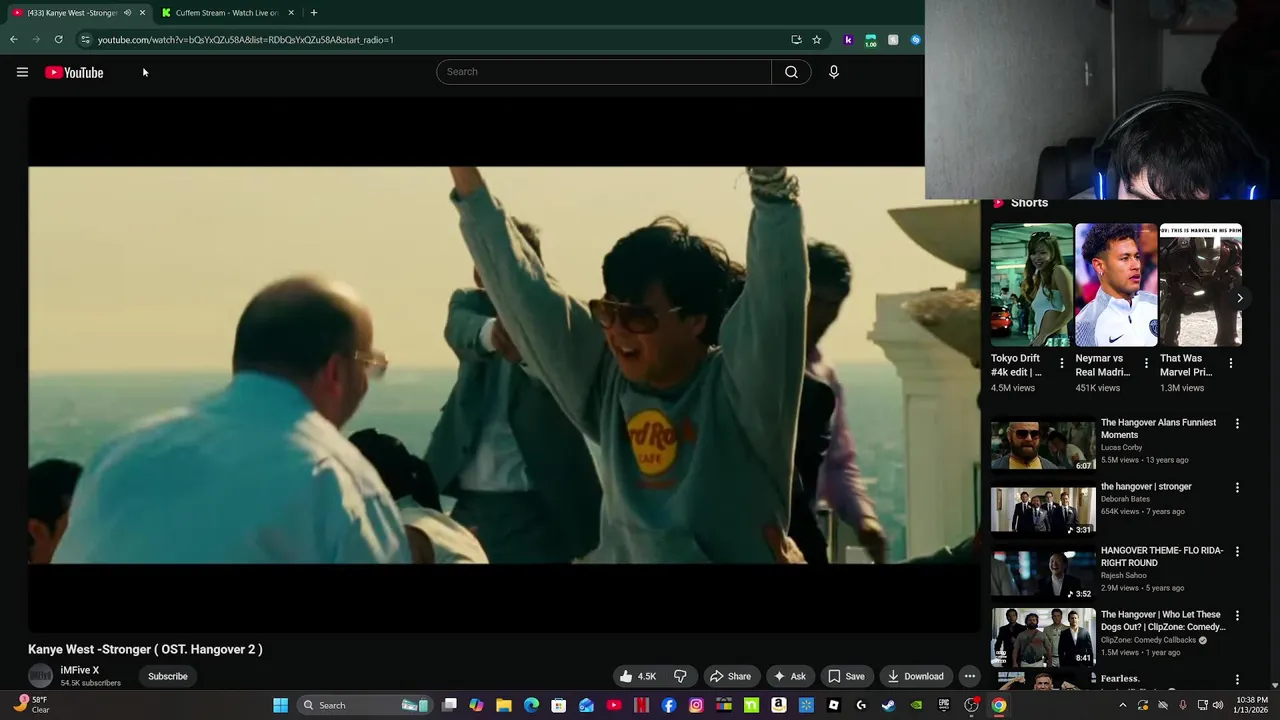Open options for Fearless video
Viewport: 1280px width, 720px height.
click(1237, 680)
